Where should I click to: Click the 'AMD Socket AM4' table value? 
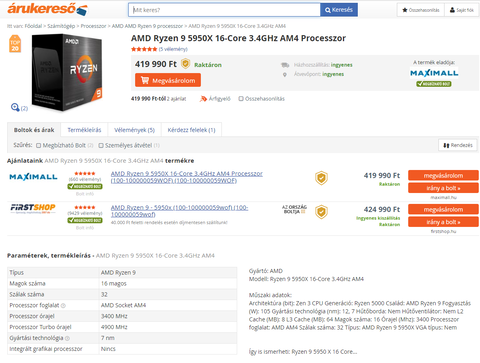(x=123, y=305)
